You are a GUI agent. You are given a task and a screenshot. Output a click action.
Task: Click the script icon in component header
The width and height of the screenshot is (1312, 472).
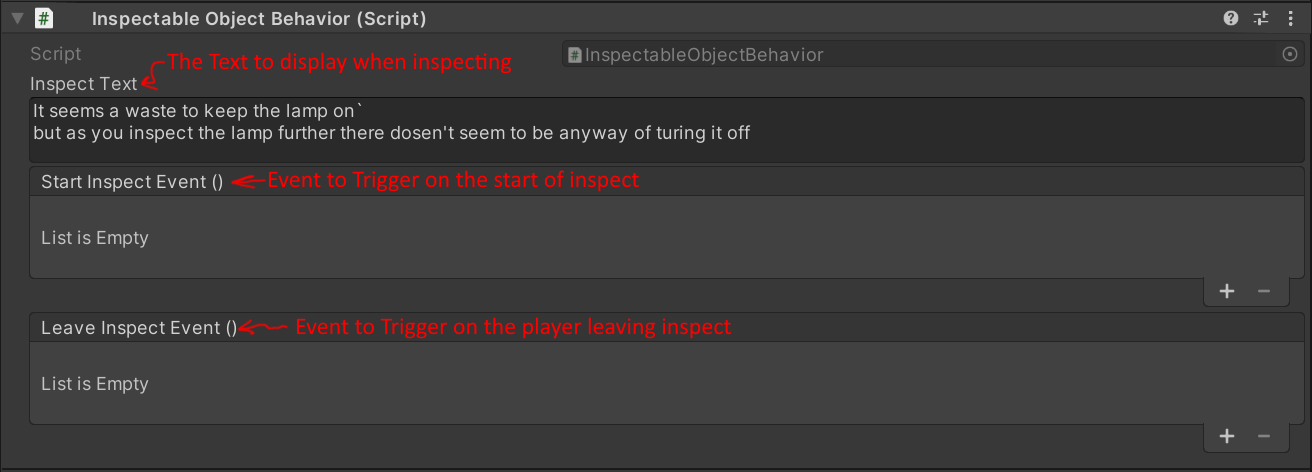tap(44, 18)
